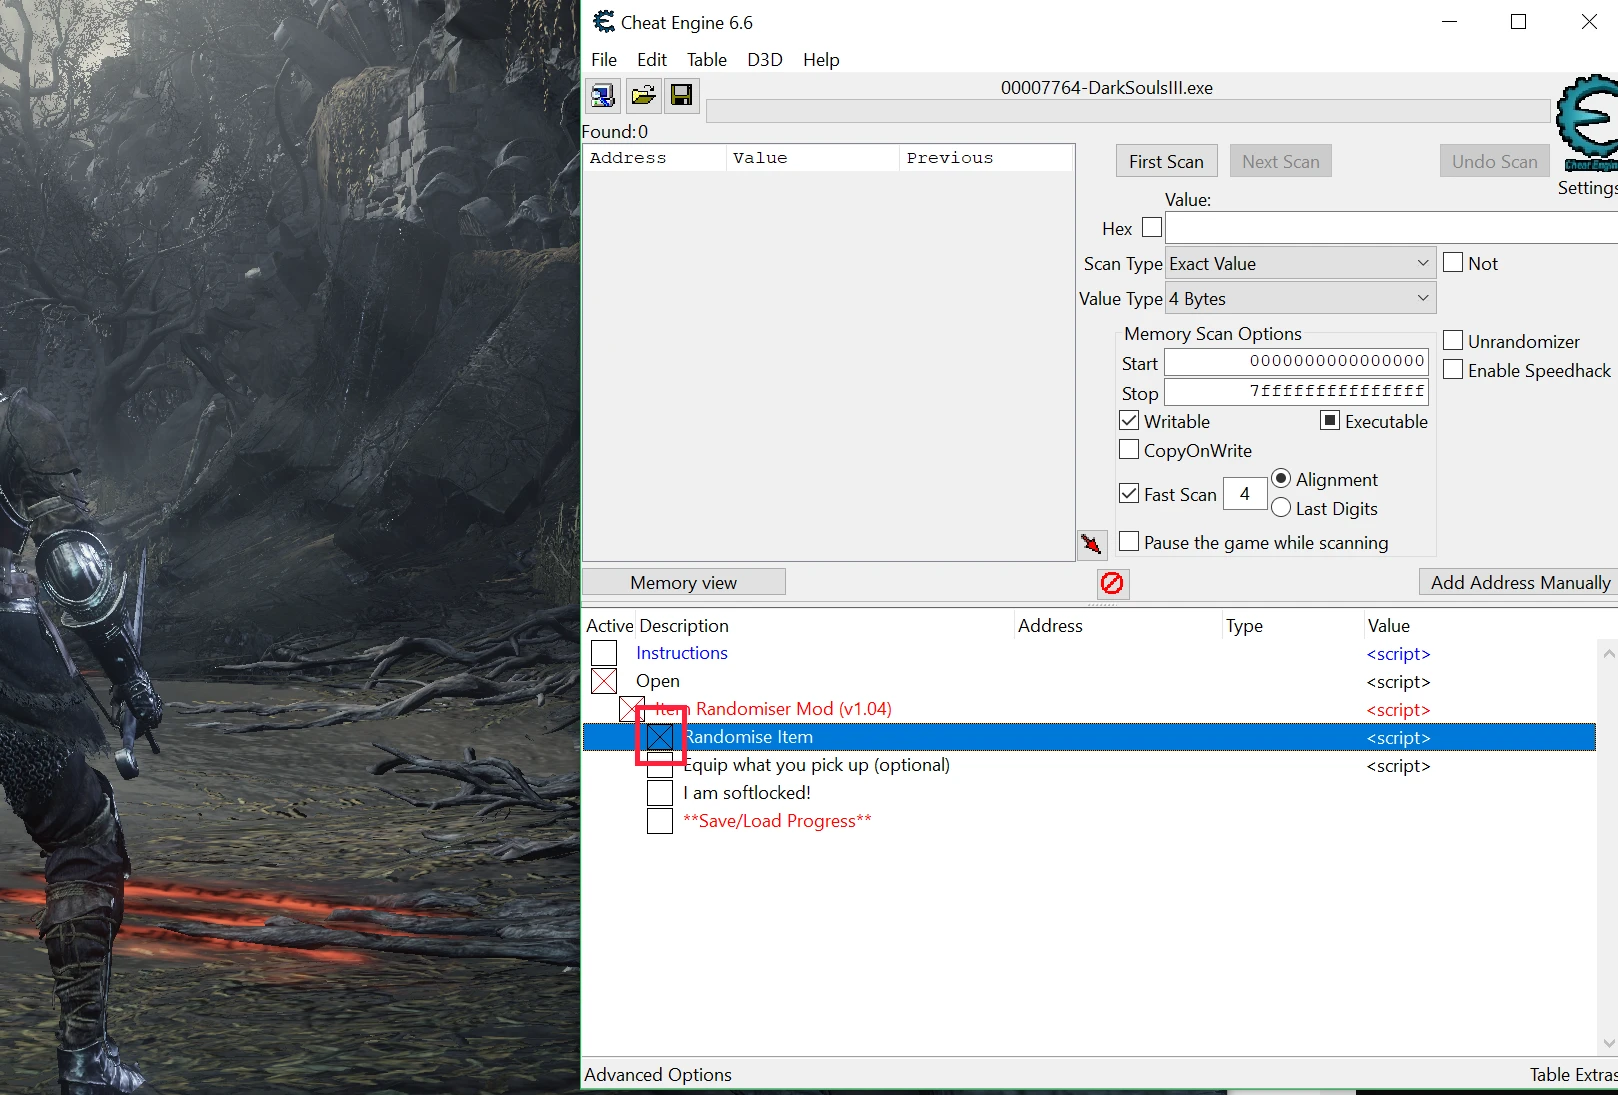Click the Undo Scan button
Screen dimensions: 1618x1095
pyautogui.click(x=1495, y=161)
